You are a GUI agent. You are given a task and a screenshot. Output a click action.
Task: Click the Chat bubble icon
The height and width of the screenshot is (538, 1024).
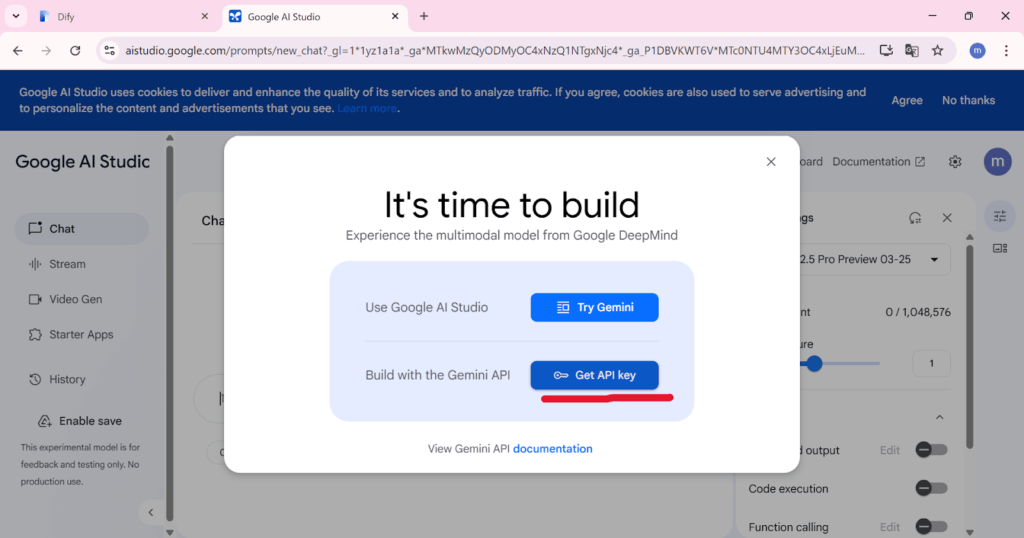coord(35,229)
